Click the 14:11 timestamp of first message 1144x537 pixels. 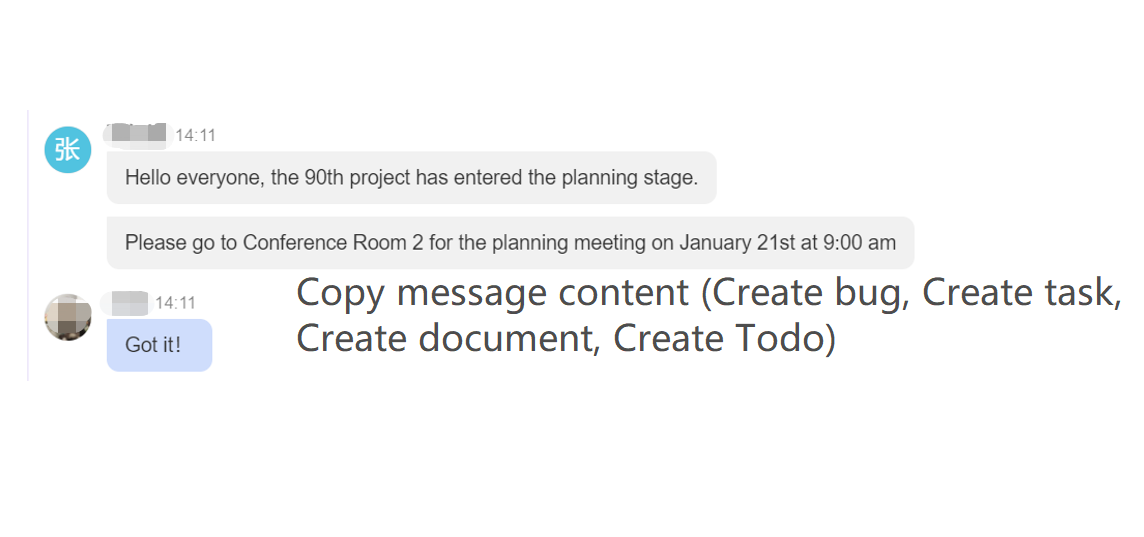pos(196,136)
